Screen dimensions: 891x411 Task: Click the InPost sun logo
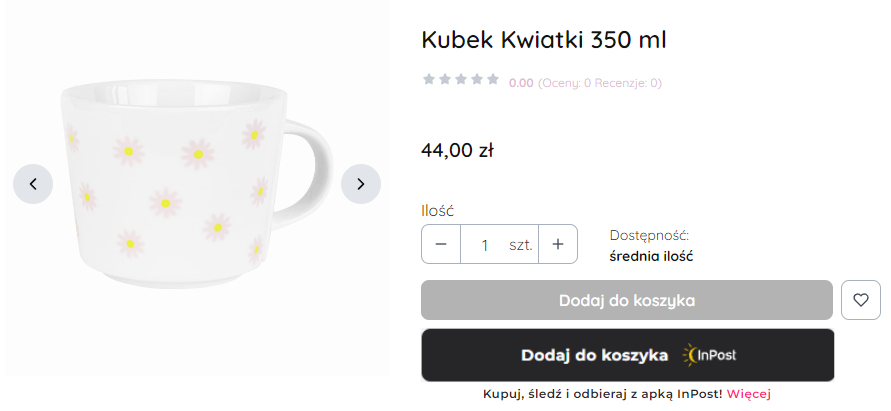click(693, 355)
